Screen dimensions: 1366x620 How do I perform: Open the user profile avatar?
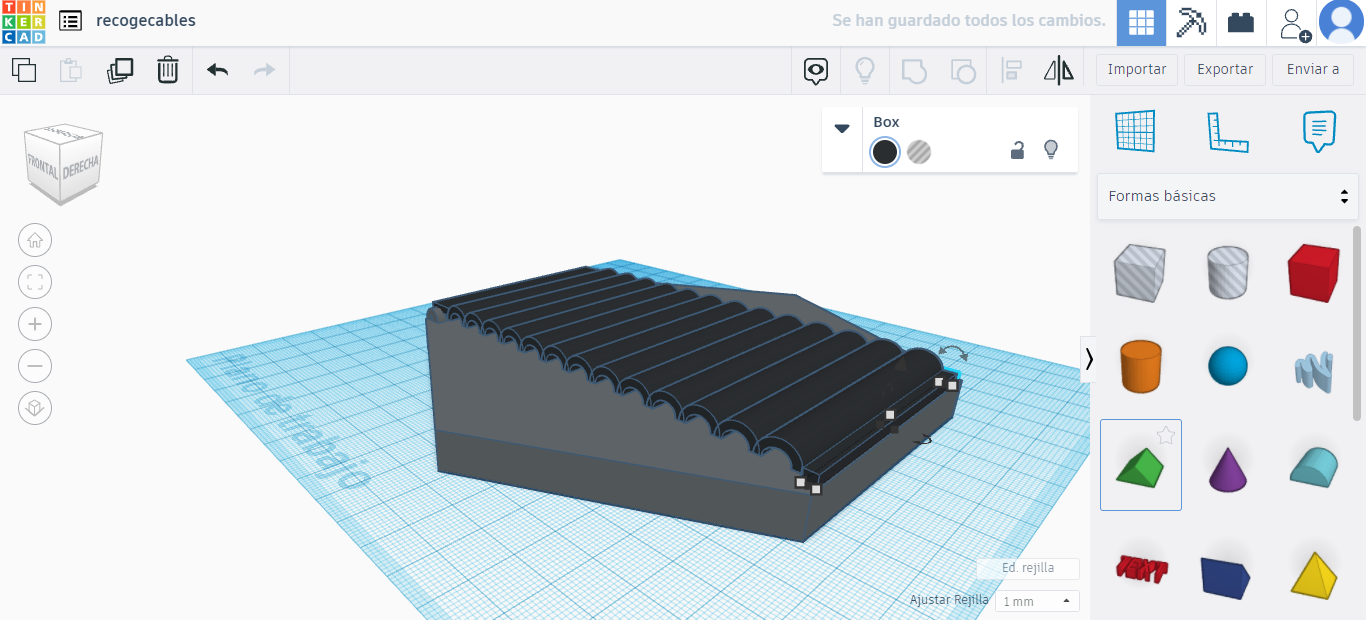click(1341, 23)
